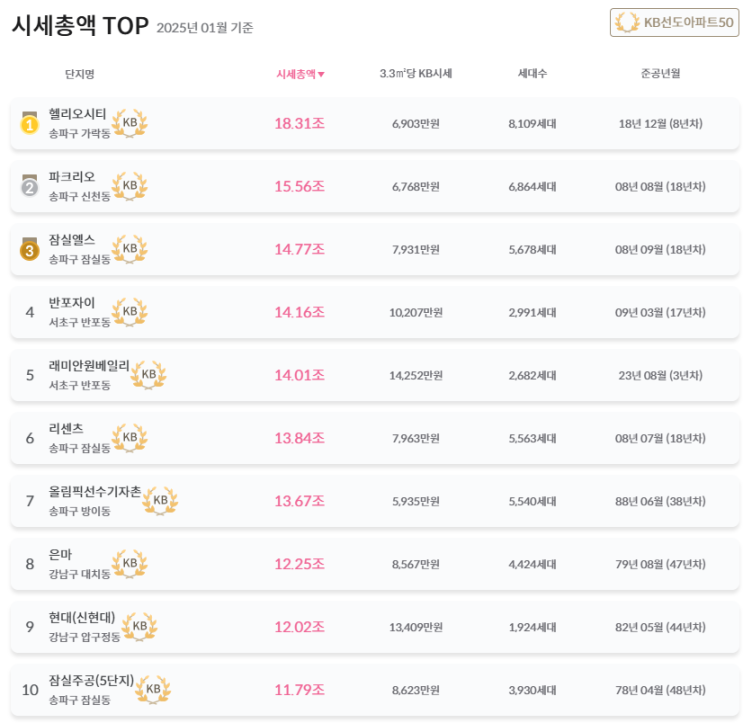Click the 세대수 column header
This screenshot has height=723, width=743.
tap(532, 74)
